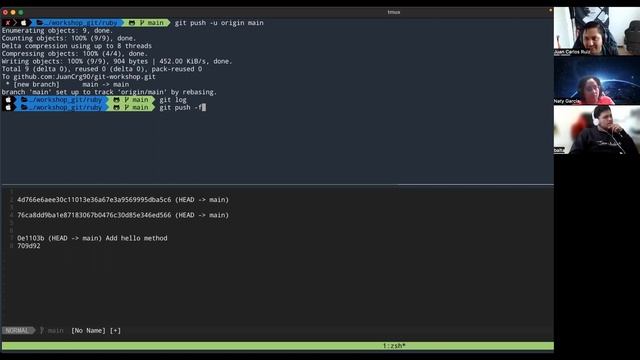Click the branch icon in the vim status line
The height and width of the screenshot is (360, 640).
(42, 330)
